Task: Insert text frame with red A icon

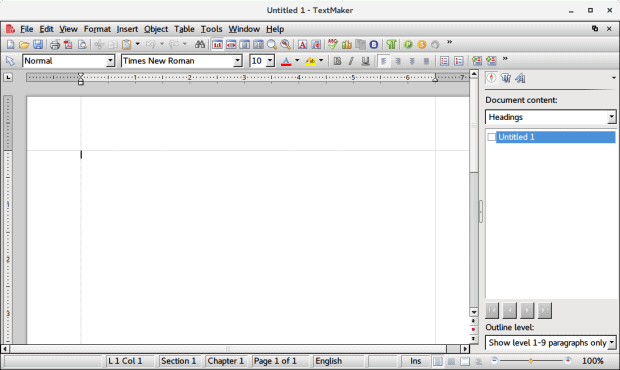Action: [x=302, y=44]
